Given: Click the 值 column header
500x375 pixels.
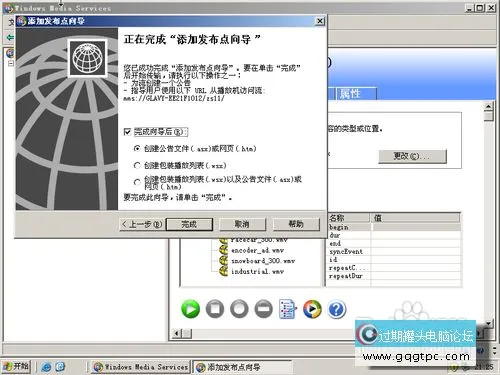Looking at the screenshot, I should (415, 218).
